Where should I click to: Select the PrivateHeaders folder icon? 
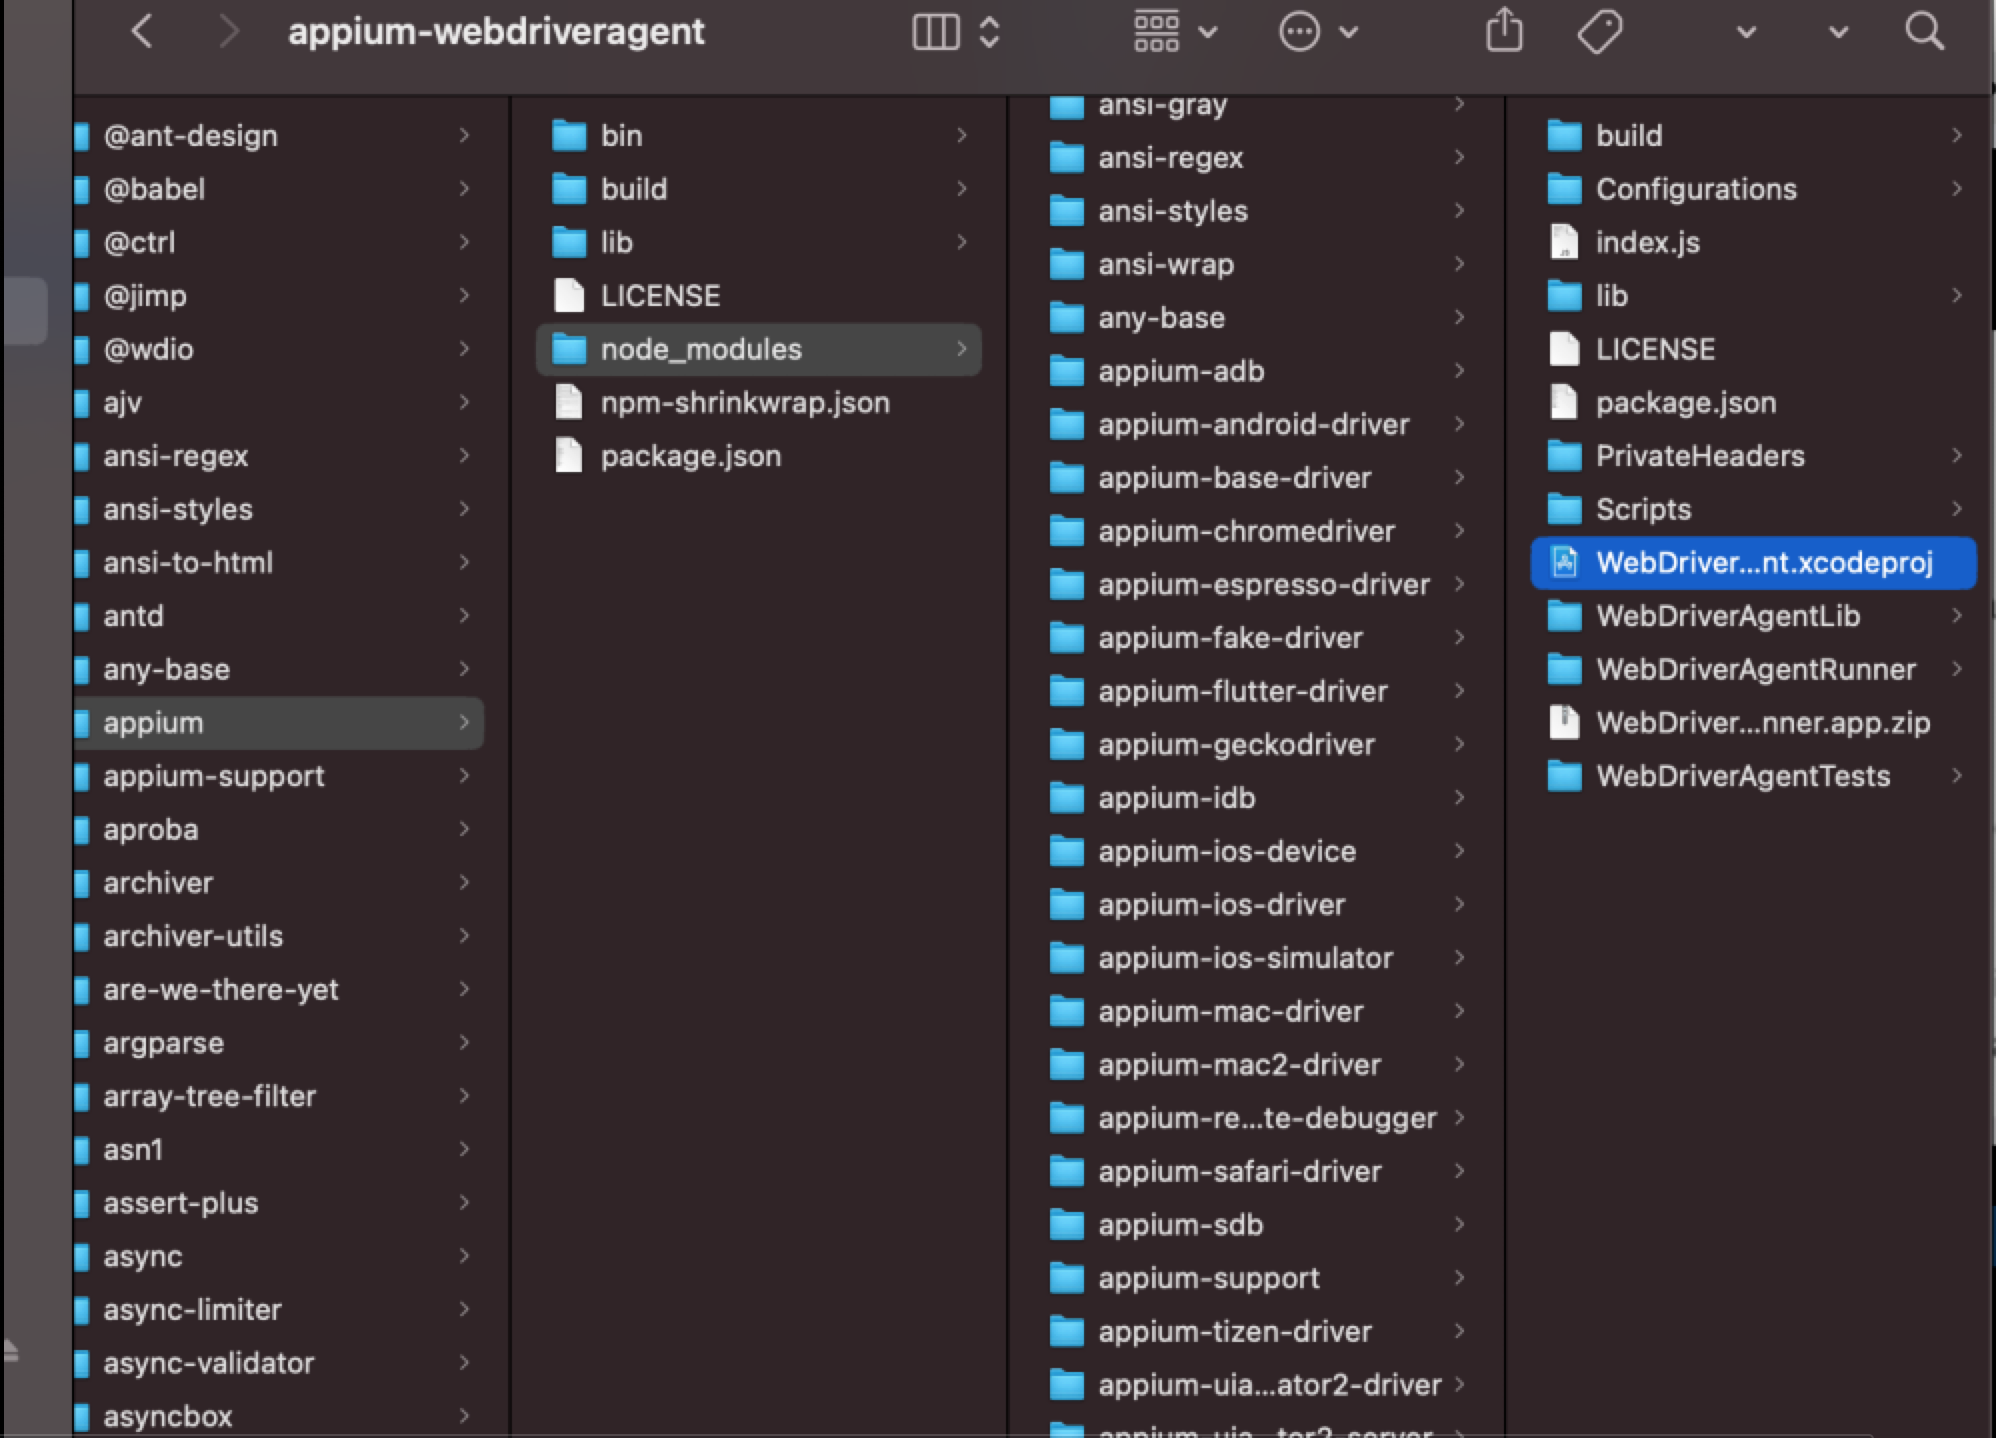click(1564, 456)
